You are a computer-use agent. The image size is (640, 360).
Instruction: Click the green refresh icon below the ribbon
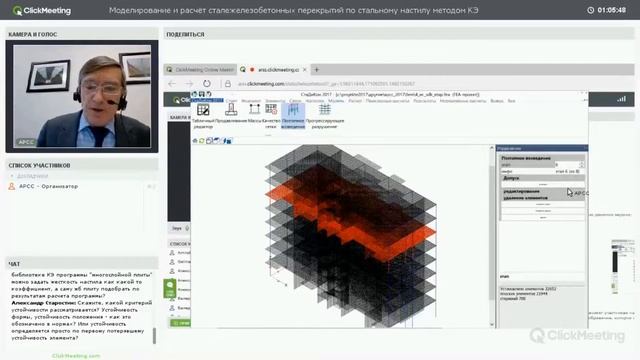pos(202,141)
